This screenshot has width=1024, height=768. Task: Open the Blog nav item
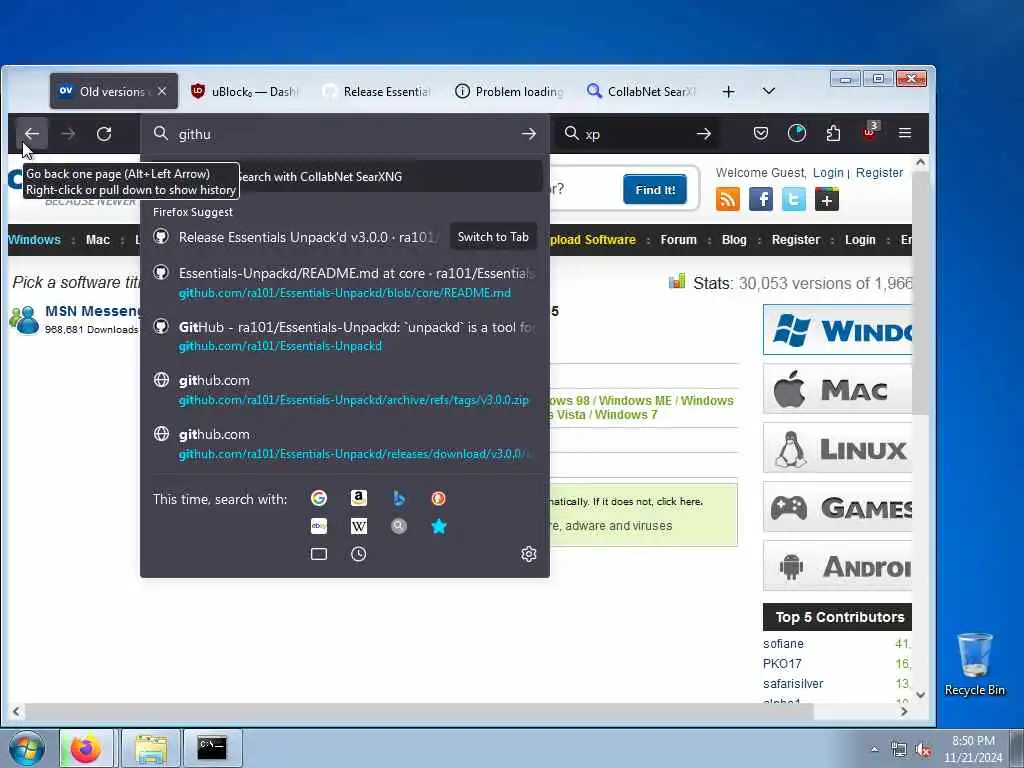click(734, 240)
